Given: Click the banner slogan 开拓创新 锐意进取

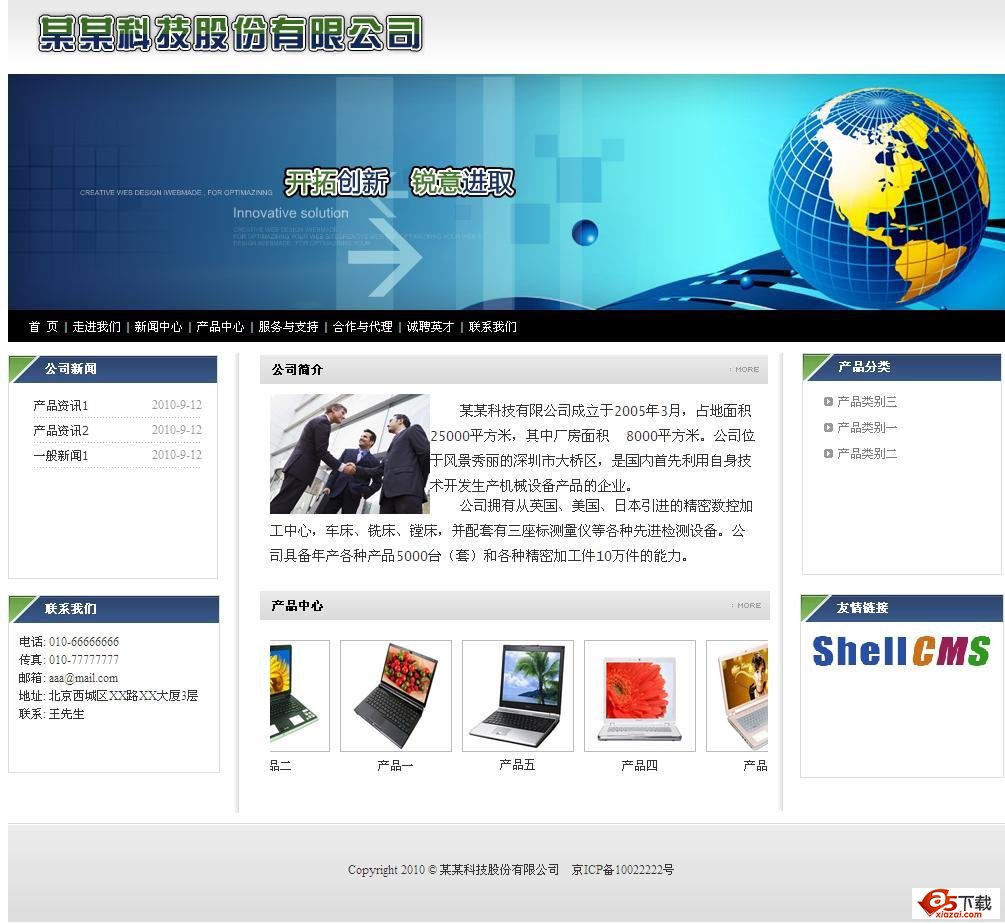Looking at the screenshot, I should coord(399,182).
